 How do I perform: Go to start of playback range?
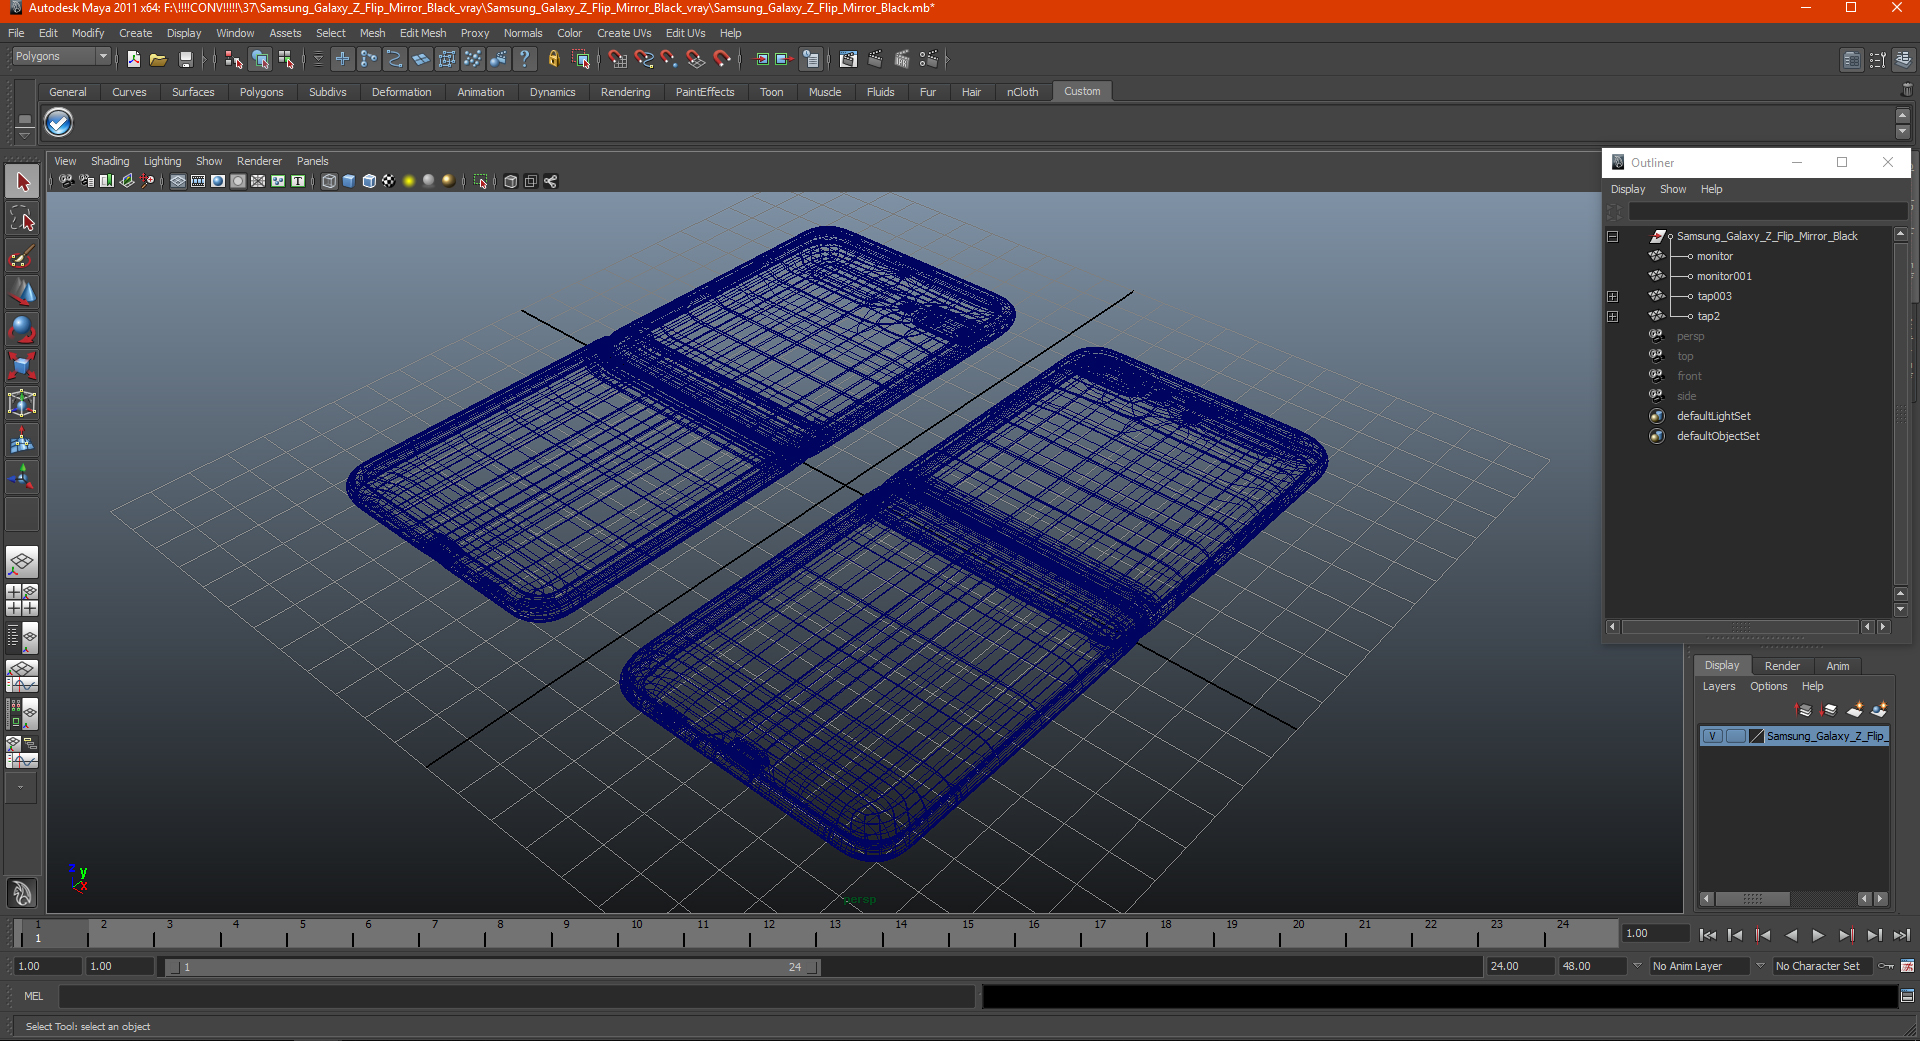[1707, 936]
